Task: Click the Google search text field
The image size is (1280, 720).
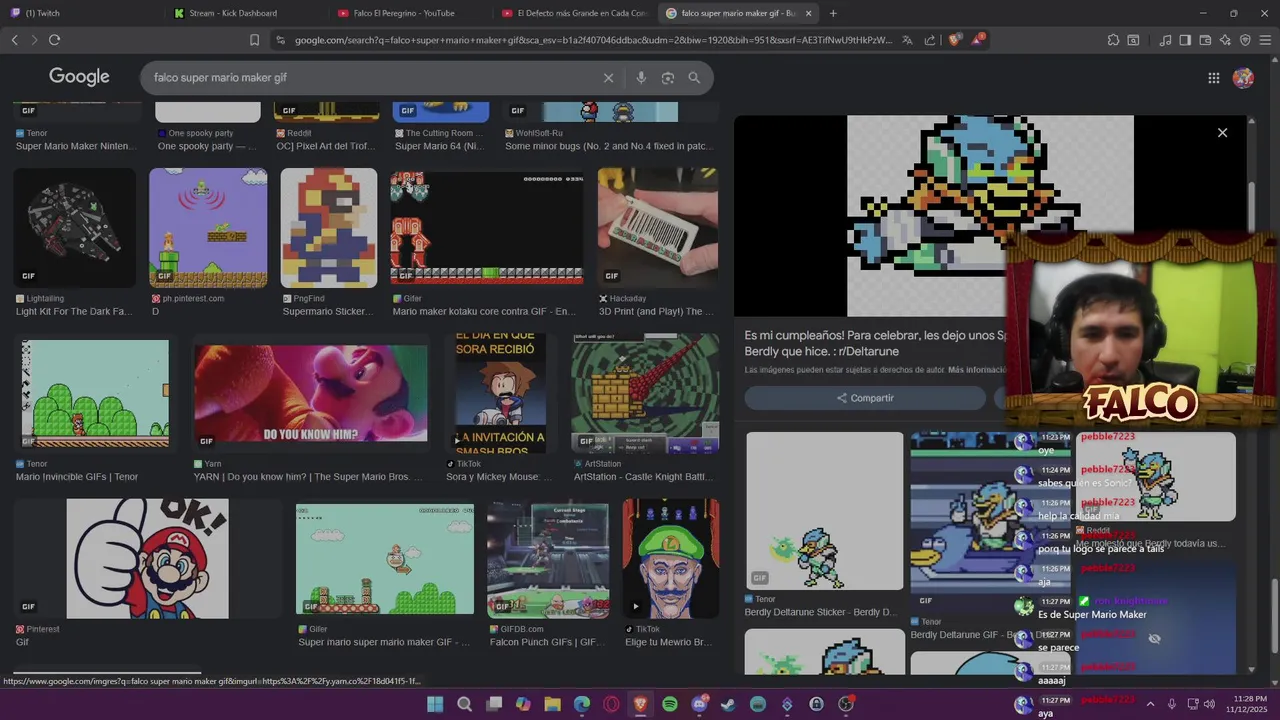Action: pos(370,78)
